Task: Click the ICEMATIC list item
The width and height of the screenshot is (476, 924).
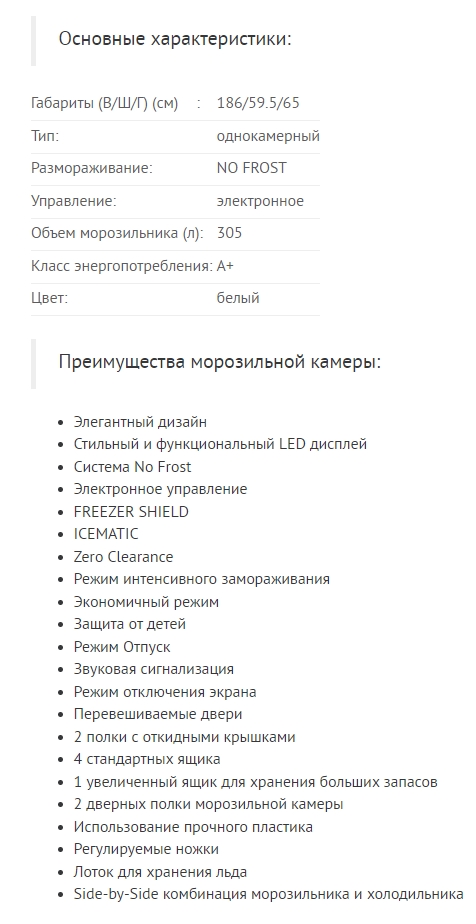Action: tap(106, 534)
